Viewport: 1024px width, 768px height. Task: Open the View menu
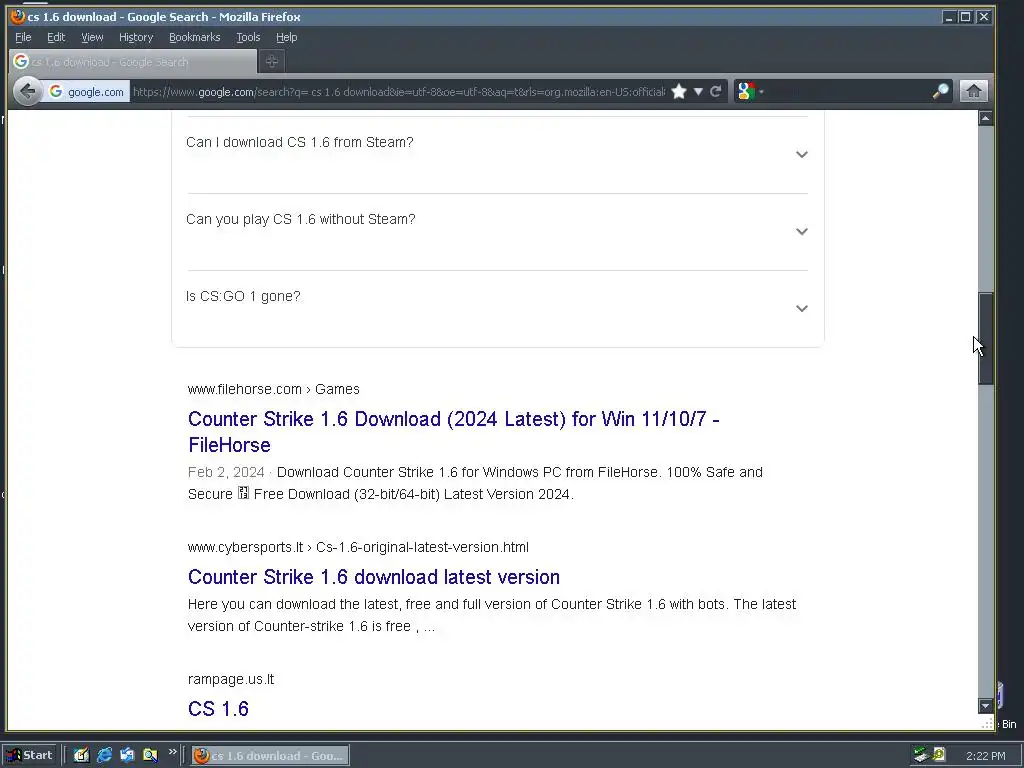(92, 37)
